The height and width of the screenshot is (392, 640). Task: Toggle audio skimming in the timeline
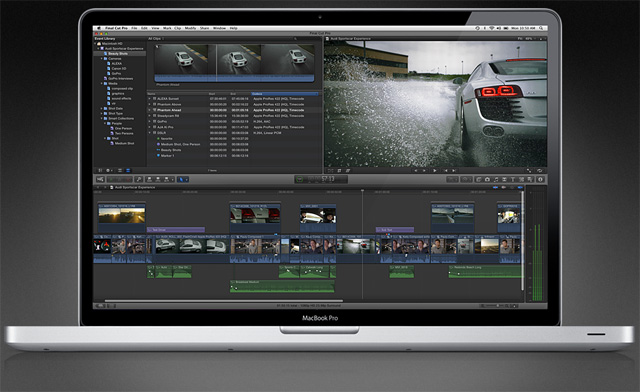tap(503, 187)
